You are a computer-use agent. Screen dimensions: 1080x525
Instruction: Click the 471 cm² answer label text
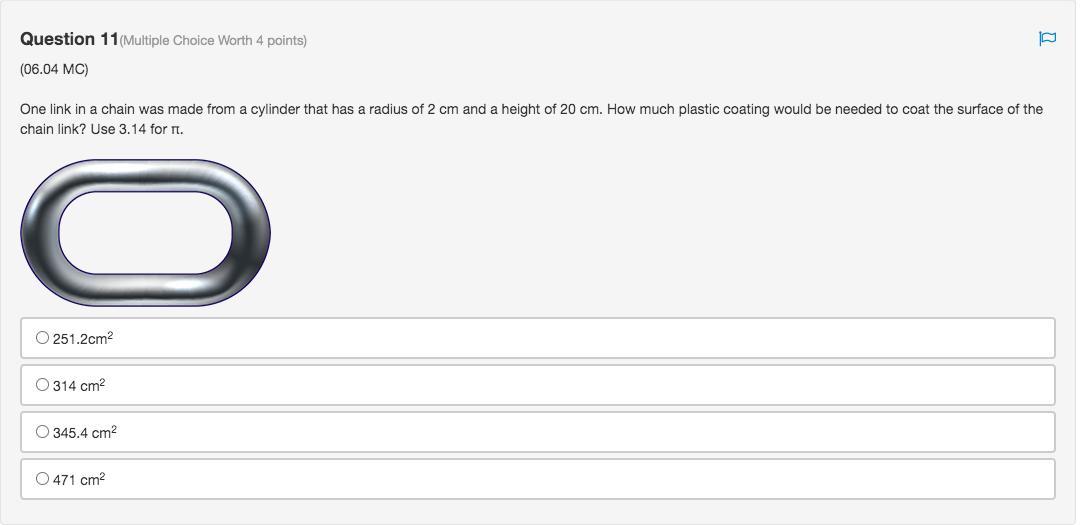click(79, 480)
